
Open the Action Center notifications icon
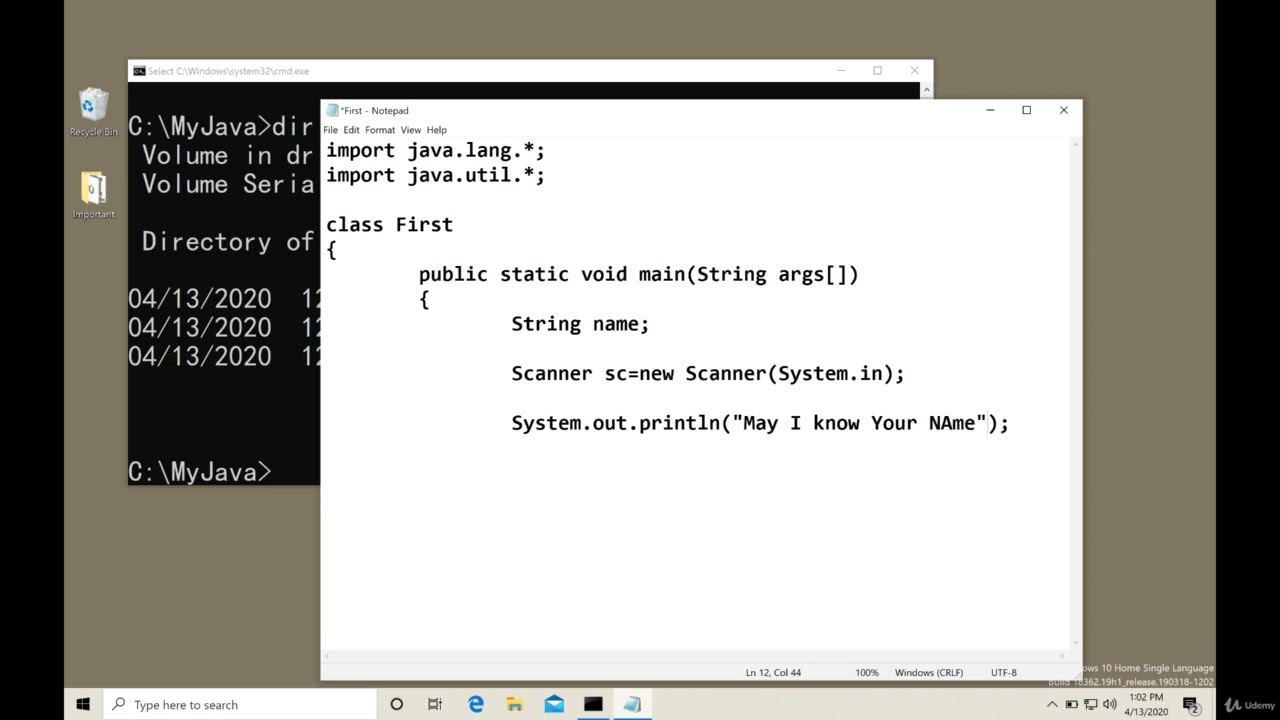pos(1192,705)
